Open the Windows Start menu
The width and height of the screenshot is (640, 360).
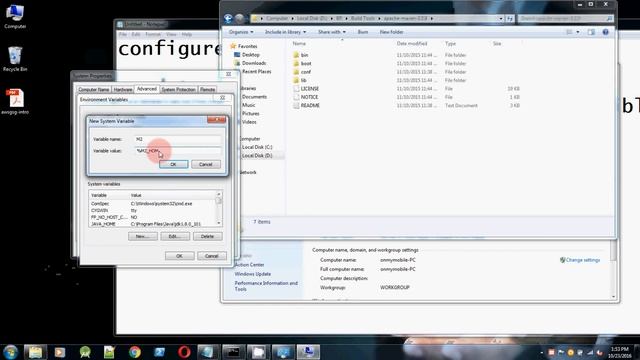tap(10, 352)
